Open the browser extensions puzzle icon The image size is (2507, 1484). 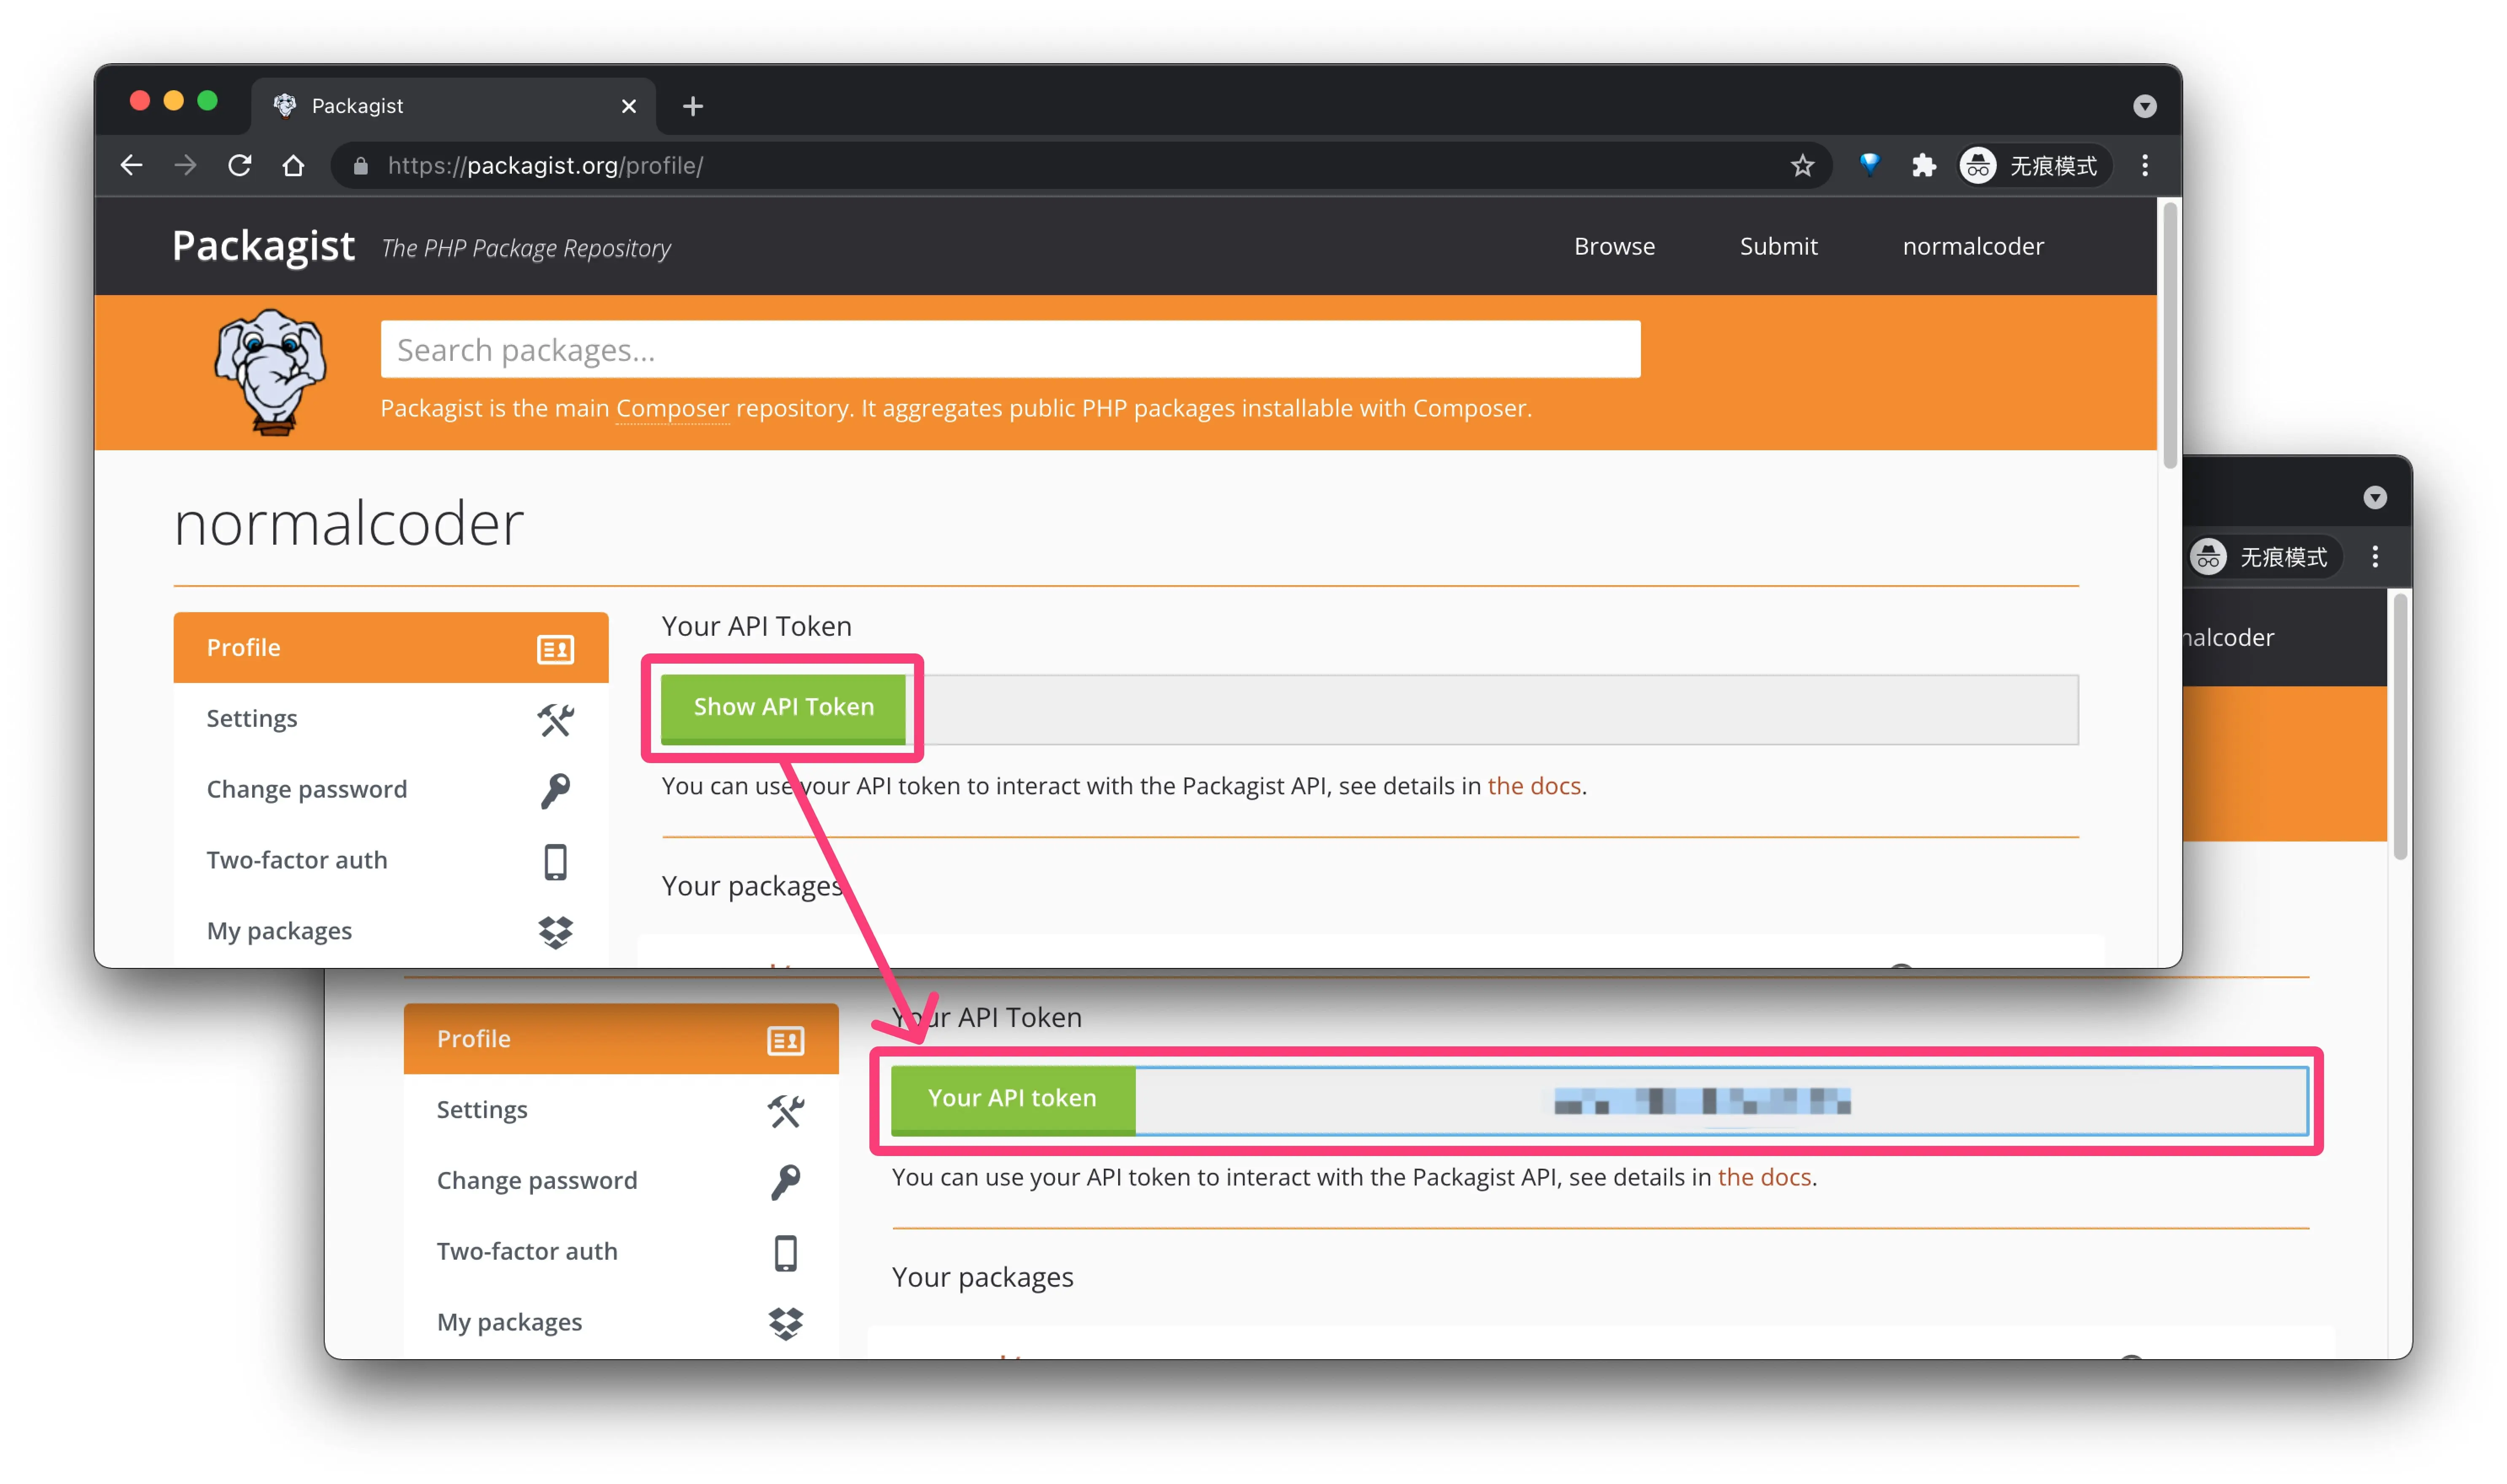tap(1922, 165)
